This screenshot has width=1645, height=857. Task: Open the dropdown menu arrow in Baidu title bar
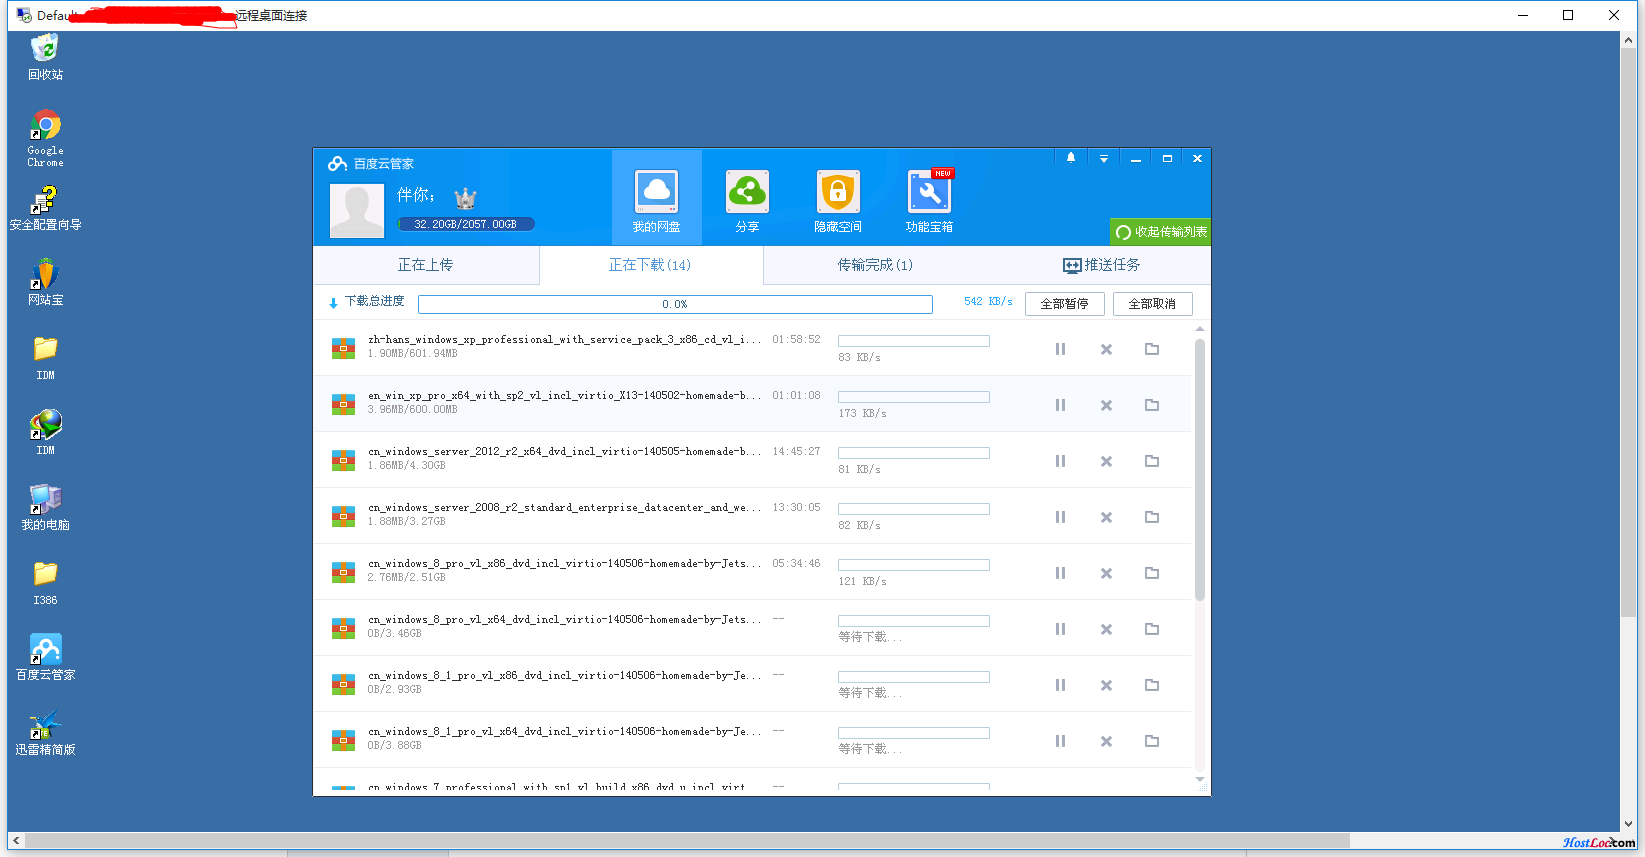click(x=1104, y=158)
